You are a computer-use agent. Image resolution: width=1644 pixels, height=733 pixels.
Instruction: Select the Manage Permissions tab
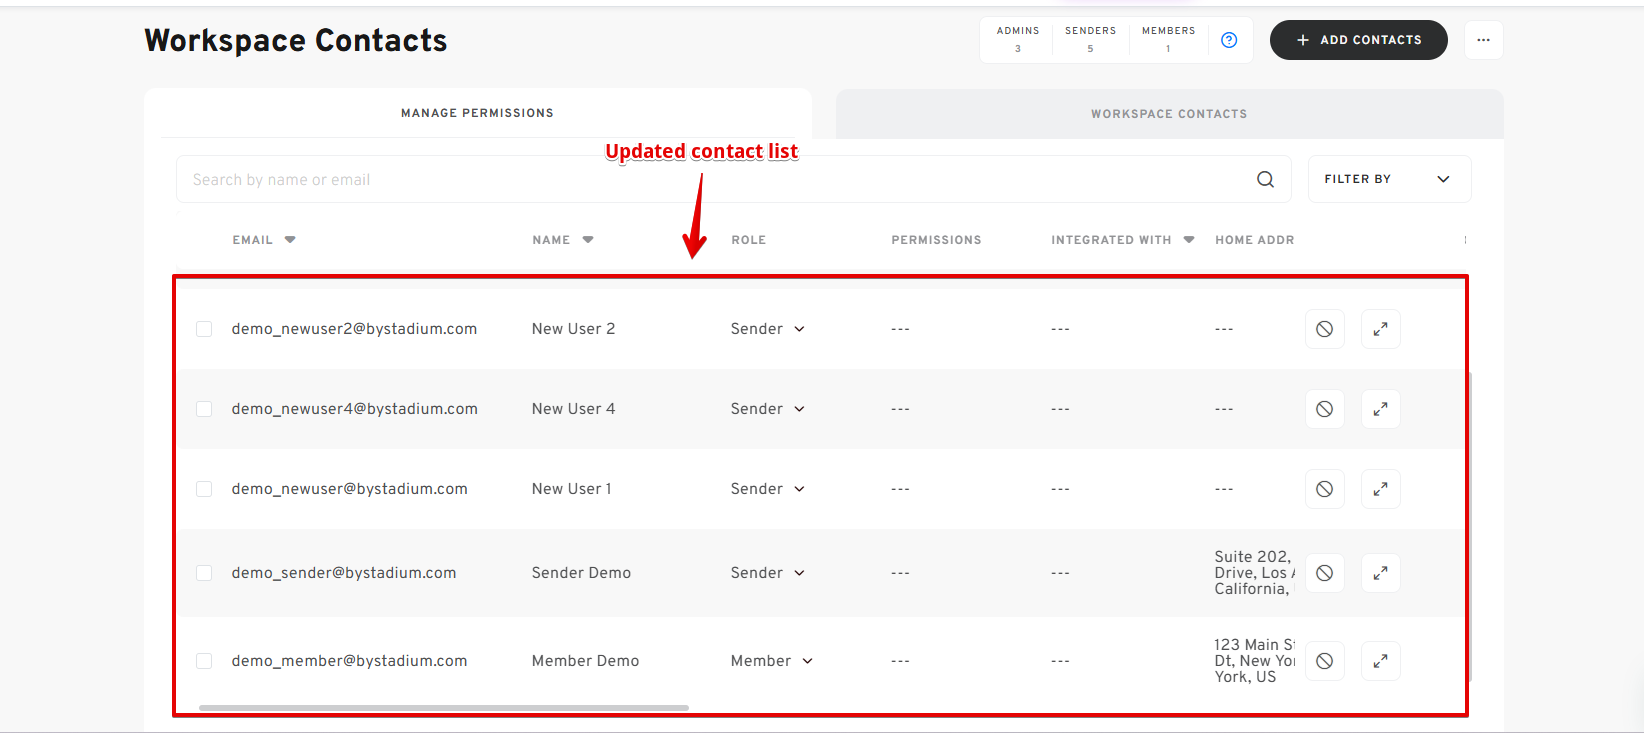(477, 113)
